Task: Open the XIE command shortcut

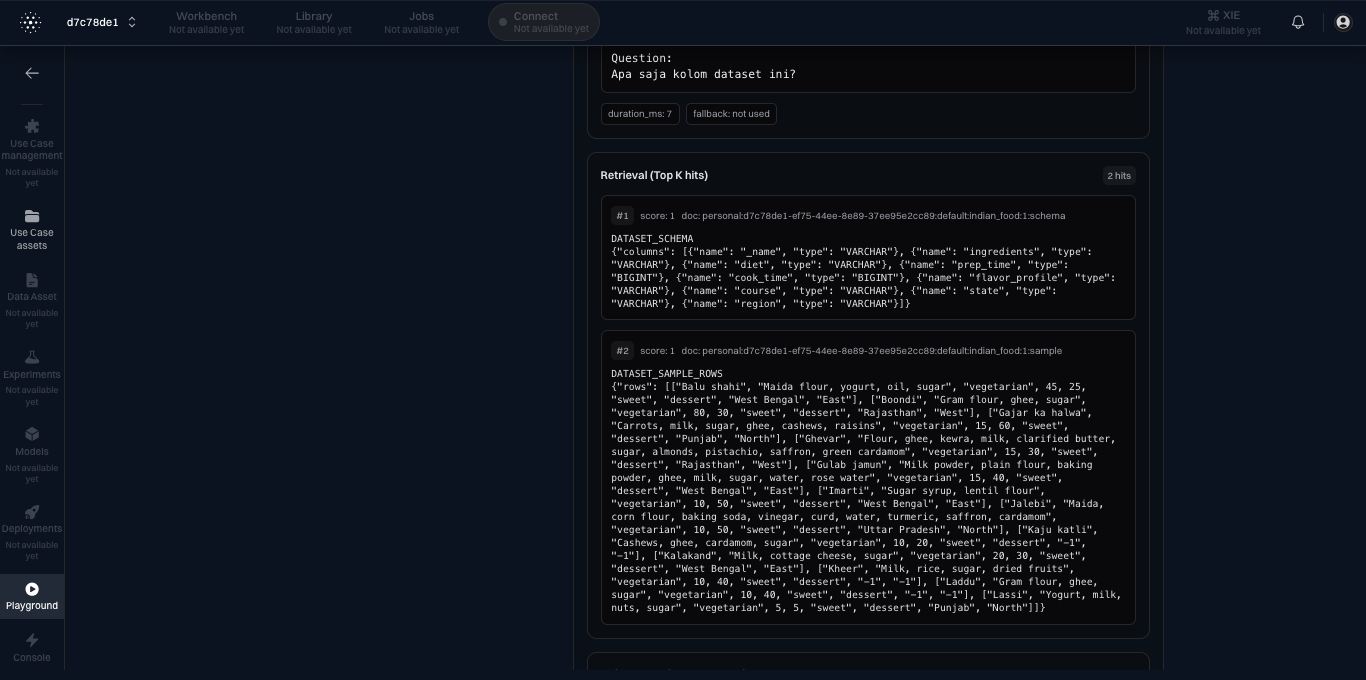Action: tap(1223, 22)
